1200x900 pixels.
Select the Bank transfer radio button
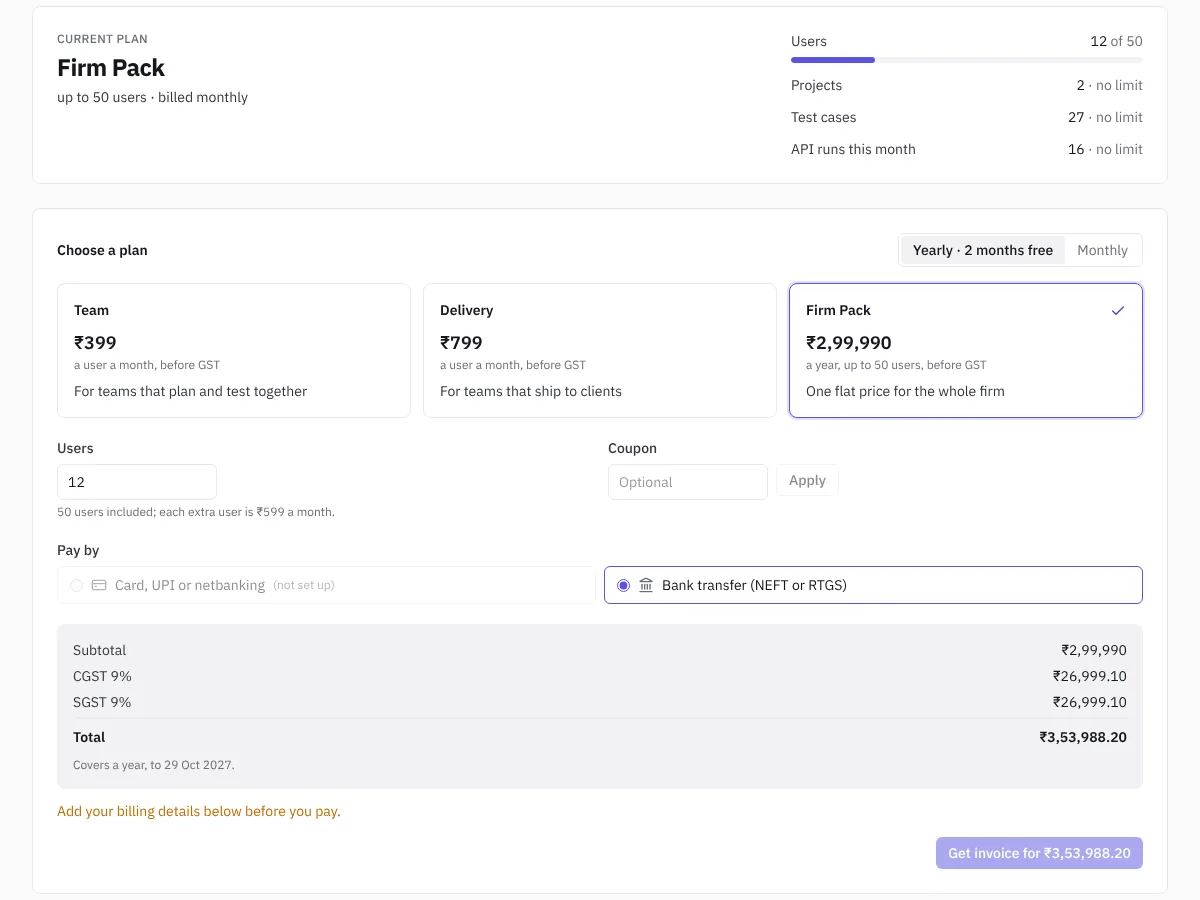pyautogui.click(x=624, y=585)
